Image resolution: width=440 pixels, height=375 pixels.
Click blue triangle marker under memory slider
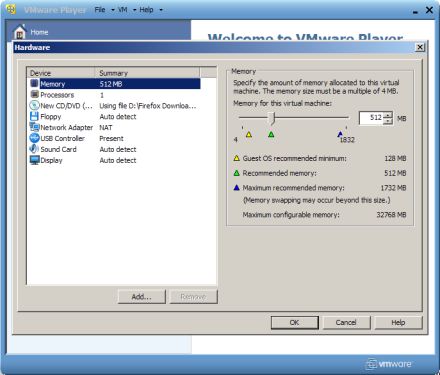(340, 134)
